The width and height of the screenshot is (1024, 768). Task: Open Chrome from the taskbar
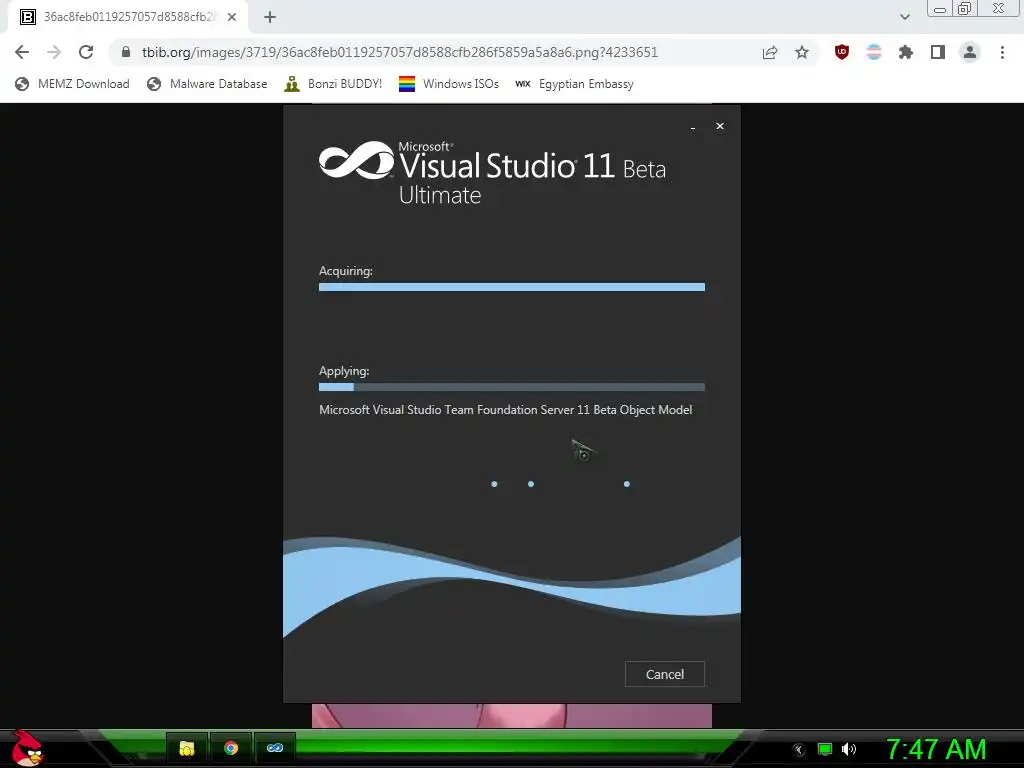(231, 748)
